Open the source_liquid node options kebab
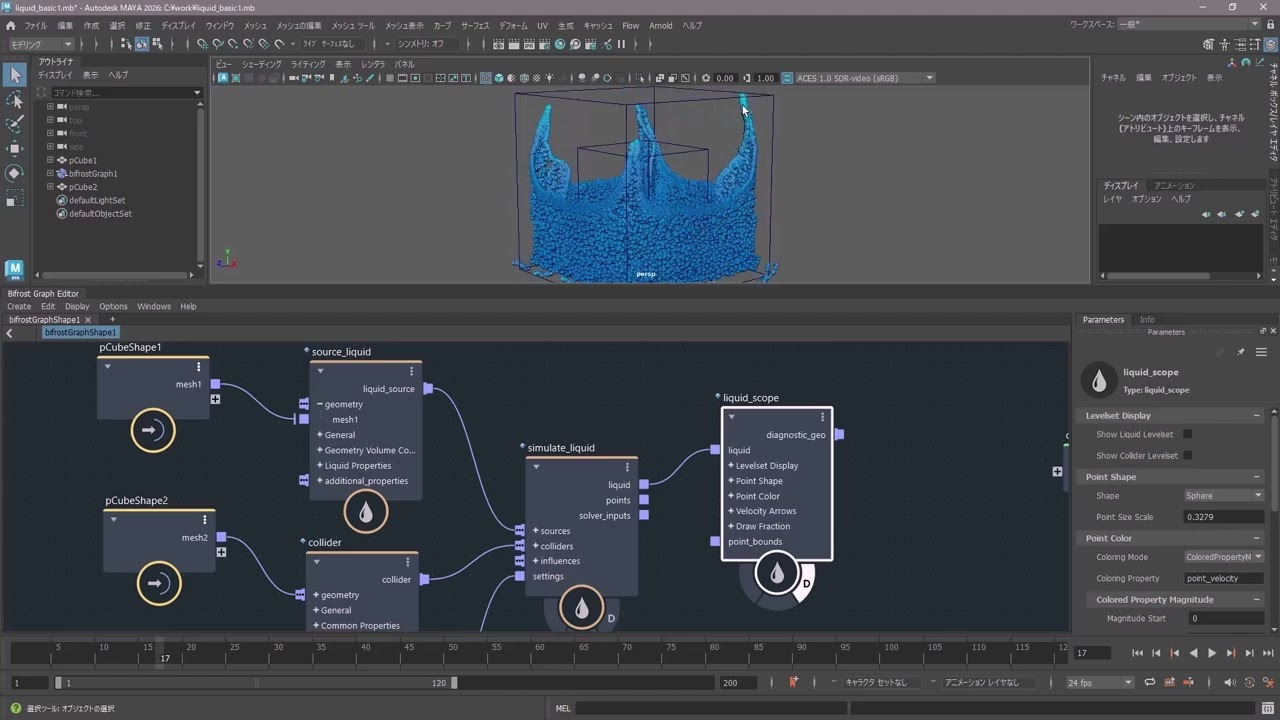The width and height of the screenshot is (1280, 720). click(x=411, y=371)
